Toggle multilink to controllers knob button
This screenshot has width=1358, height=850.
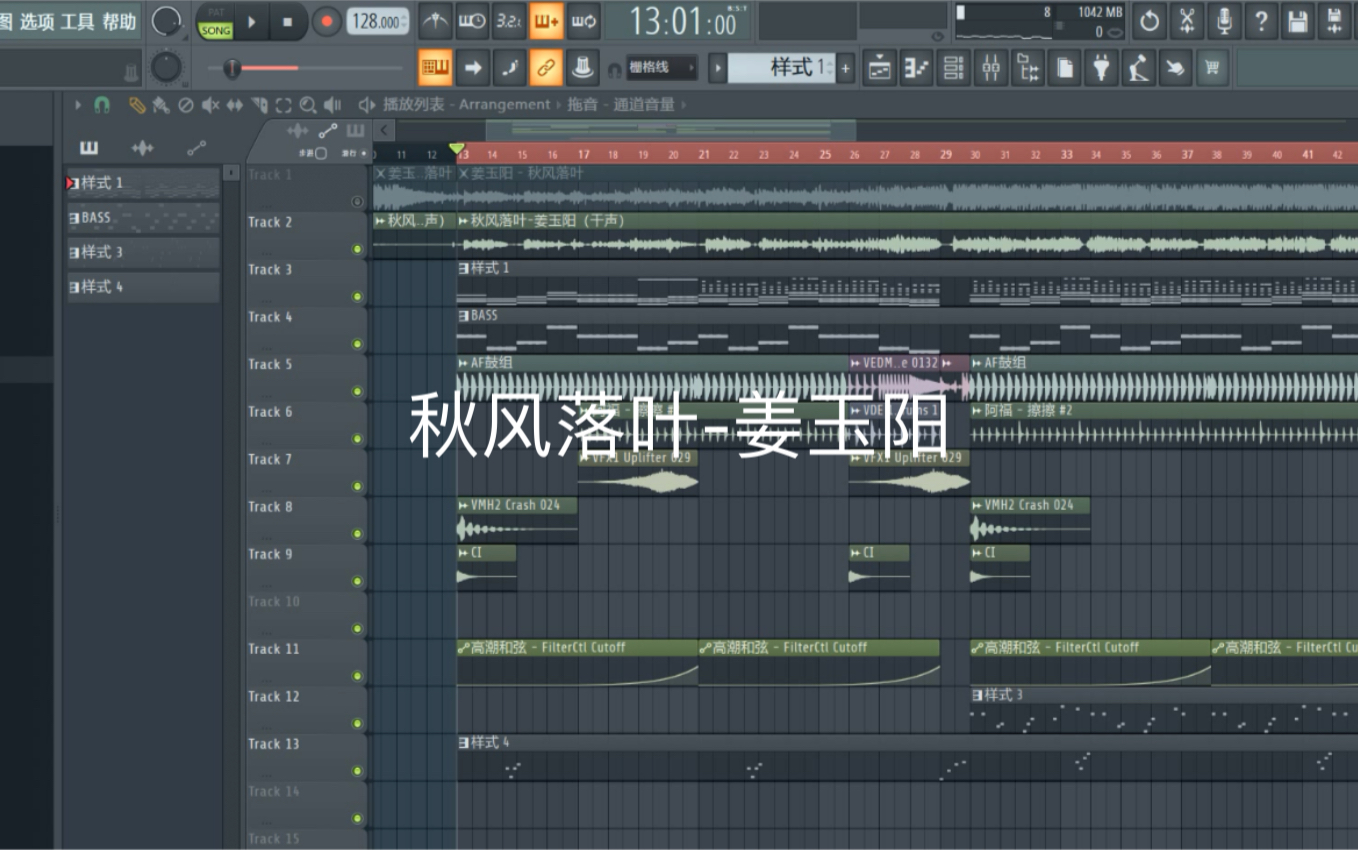583,67
